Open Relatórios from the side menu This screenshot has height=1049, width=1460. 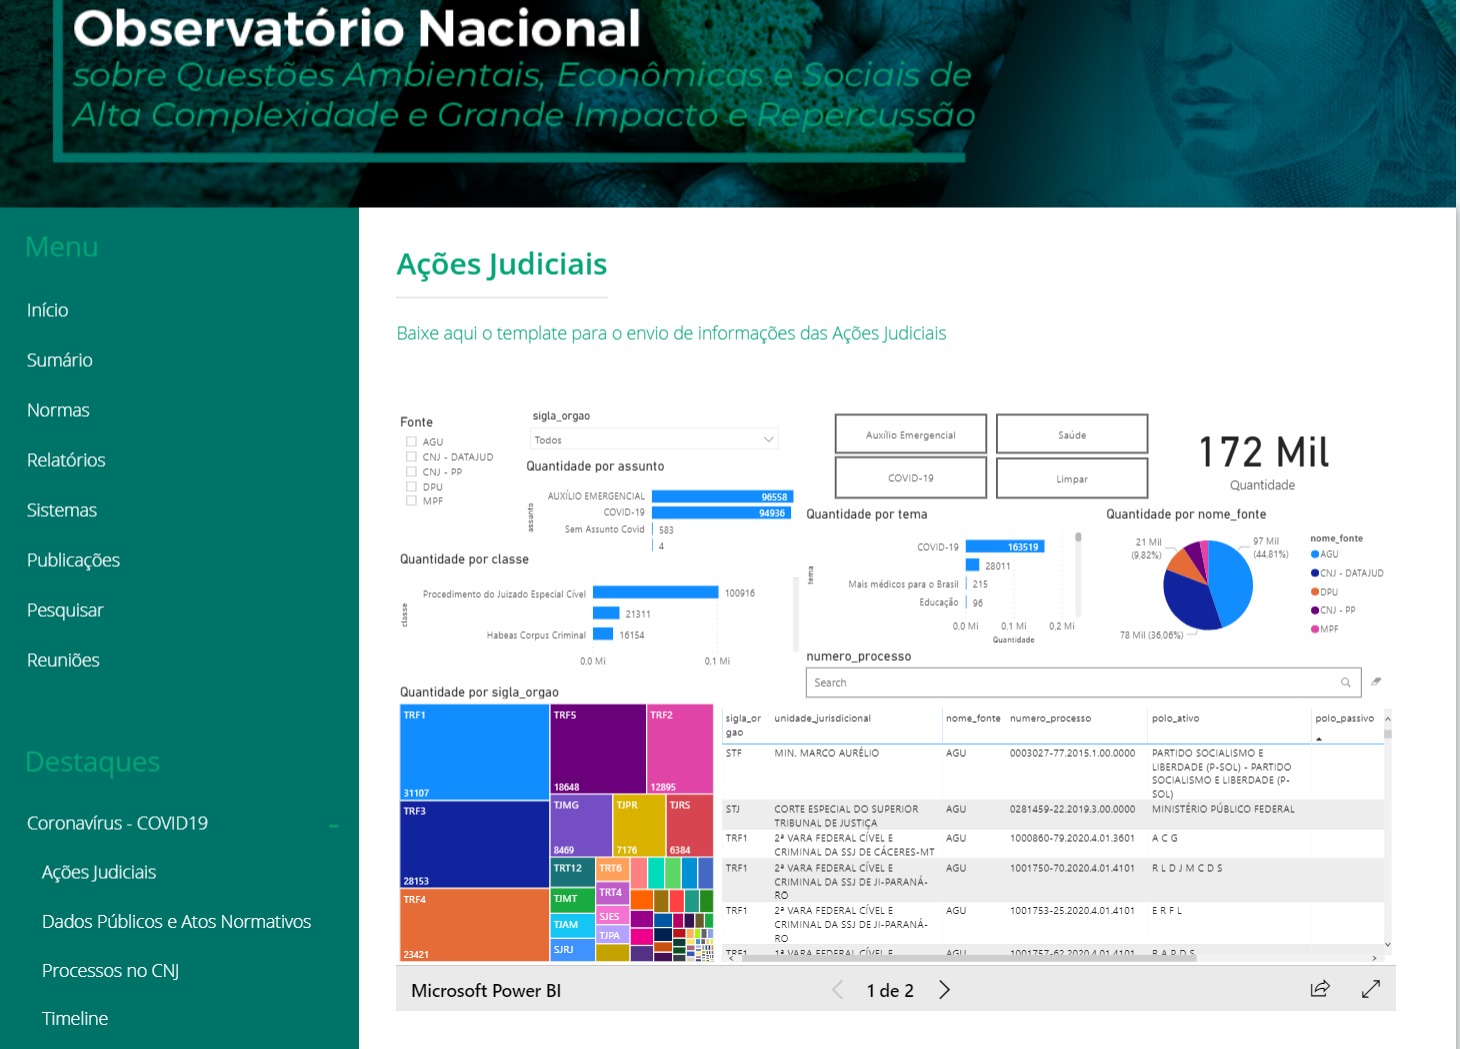click(66, 460)
